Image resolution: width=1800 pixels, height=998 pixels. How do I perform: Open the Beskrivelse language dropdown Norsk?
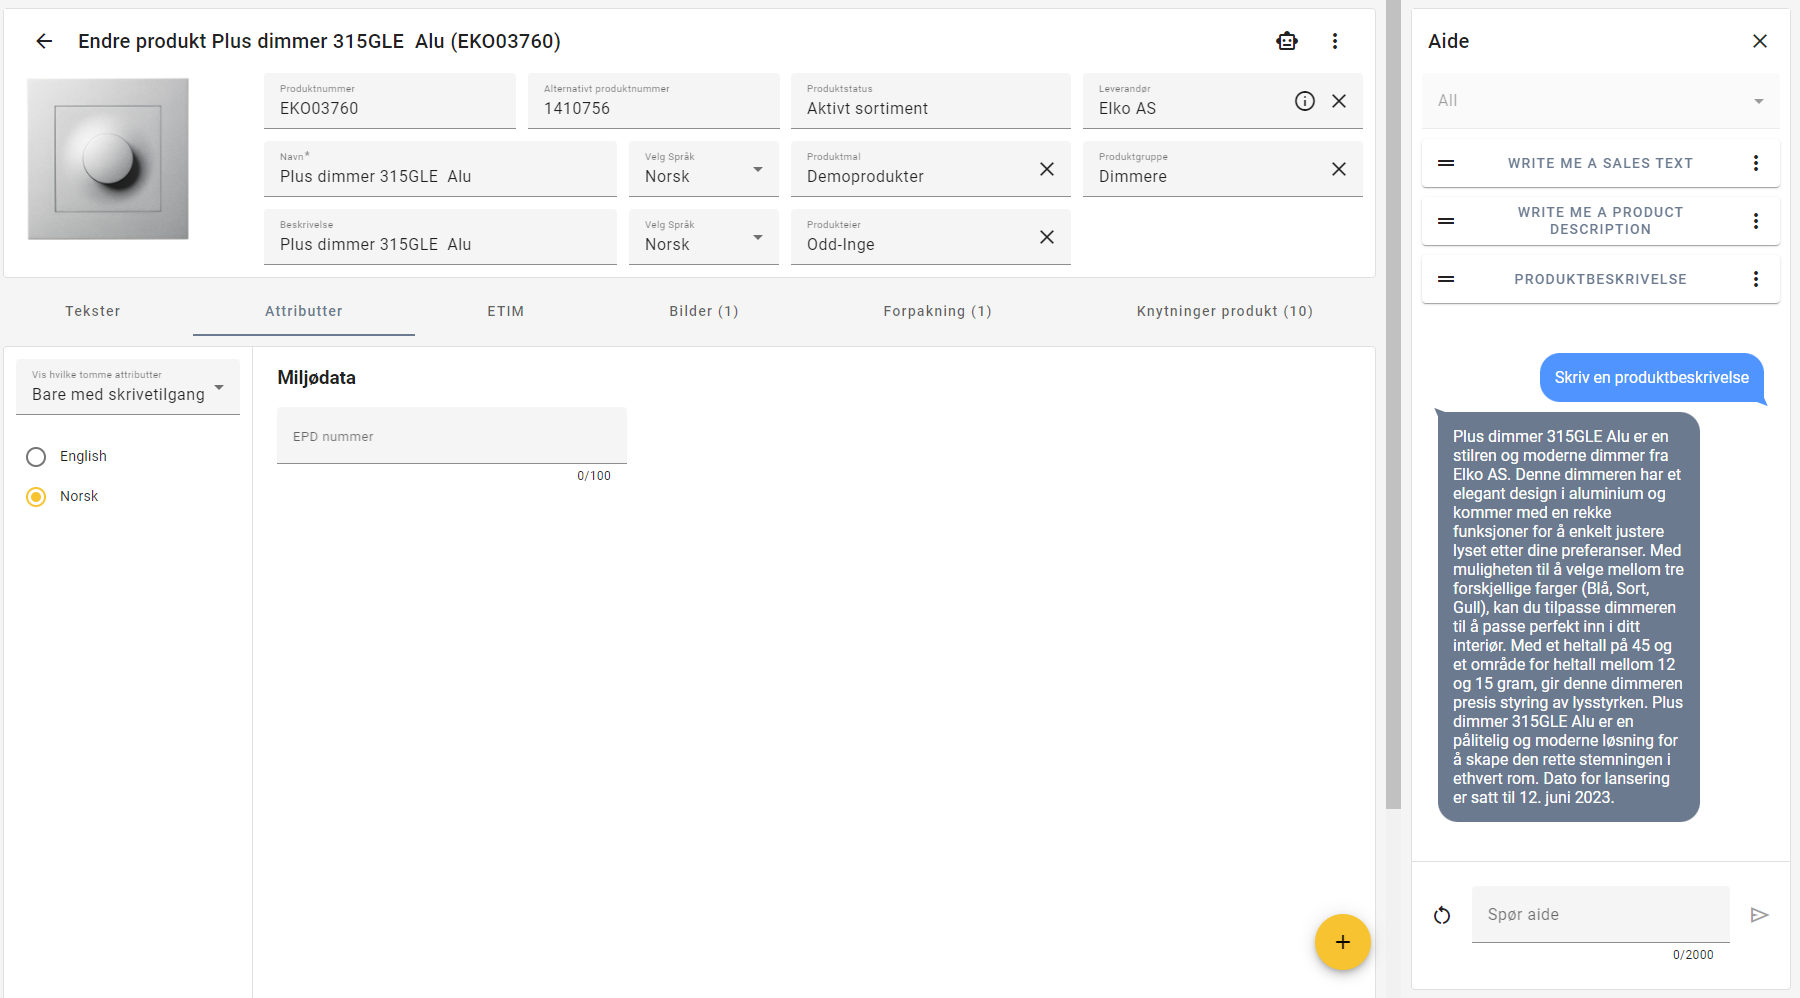[x=704, y=237]
